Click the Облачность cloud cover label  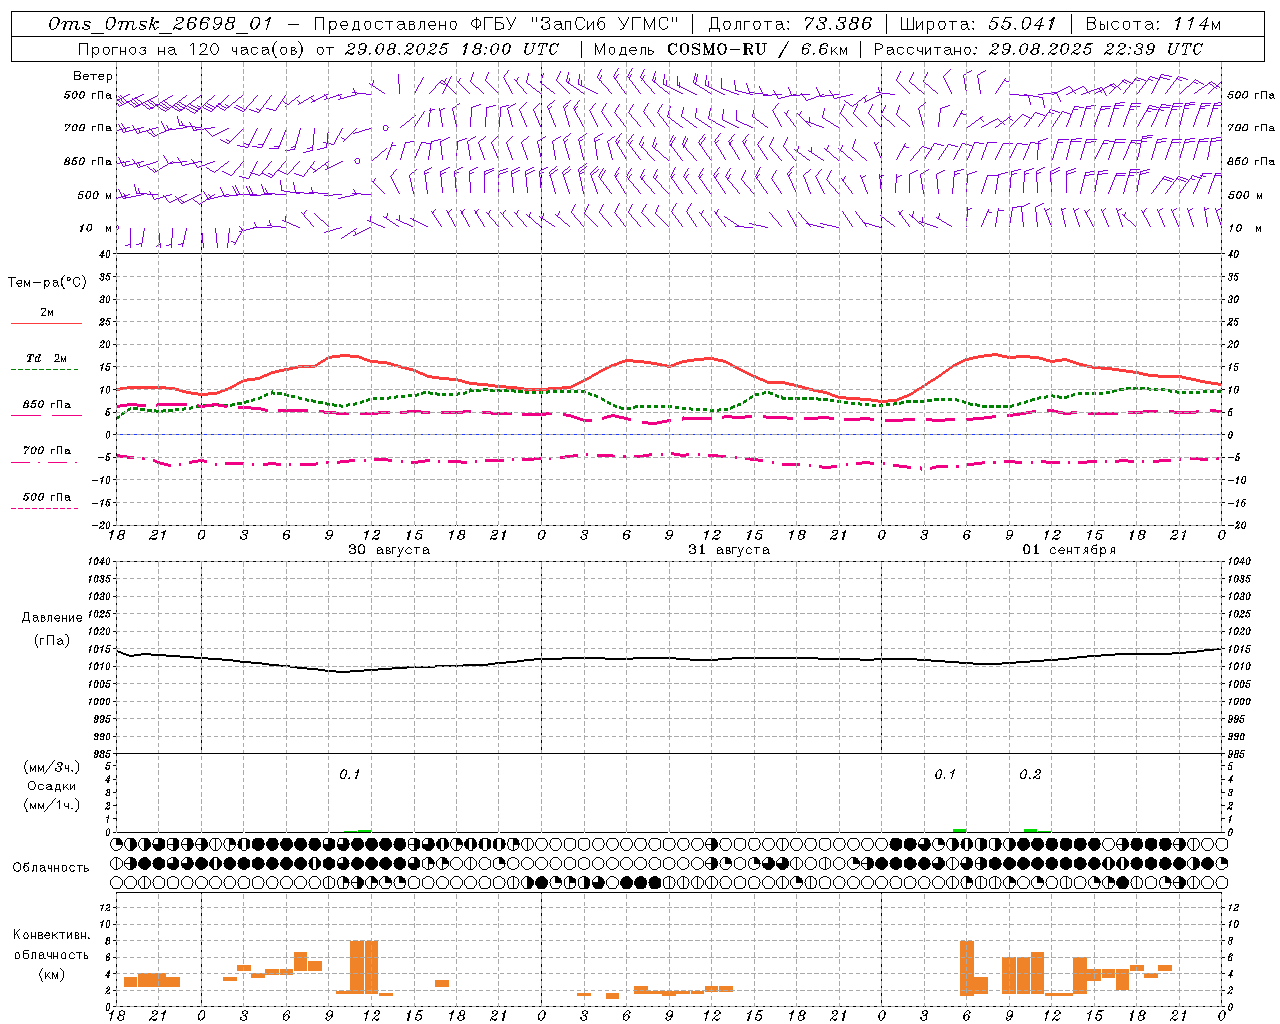coord(51,868)
